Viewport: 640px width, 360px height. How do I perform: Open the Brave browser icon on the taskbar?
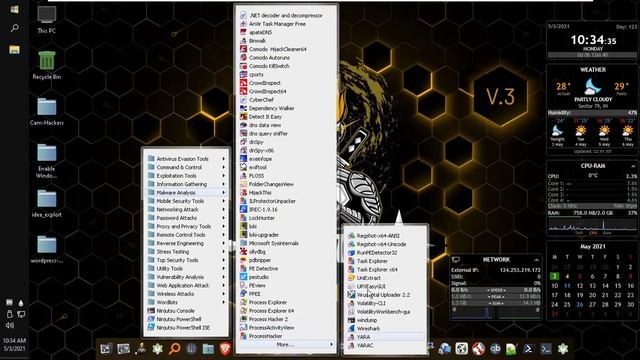(225, 349)
